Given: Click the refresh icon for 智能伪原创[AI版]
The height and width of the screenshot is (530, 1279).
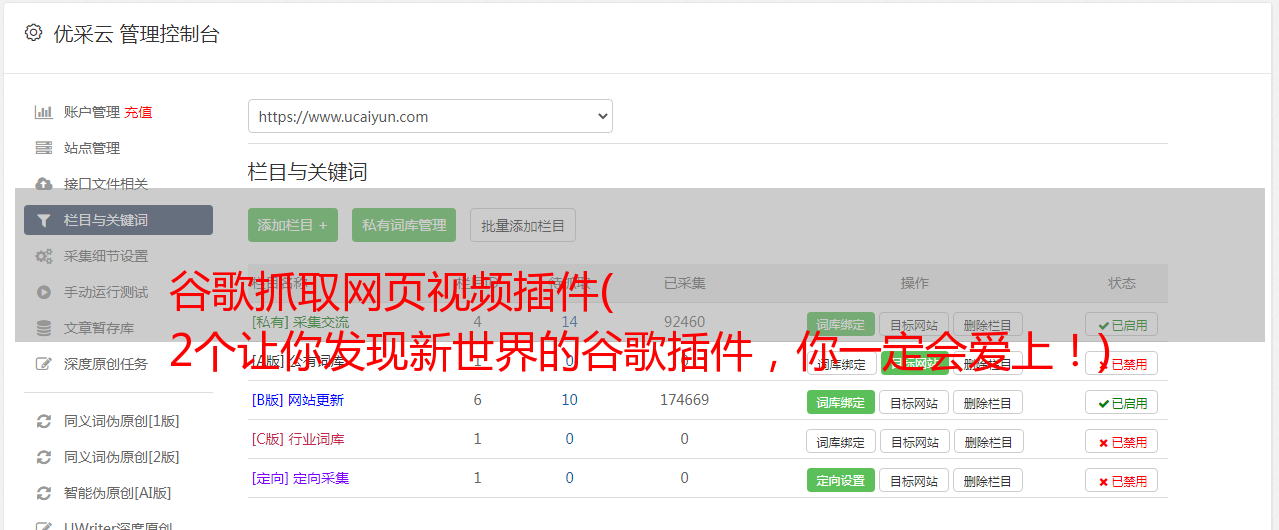Looking at the screenshot, I should [43, 493].
